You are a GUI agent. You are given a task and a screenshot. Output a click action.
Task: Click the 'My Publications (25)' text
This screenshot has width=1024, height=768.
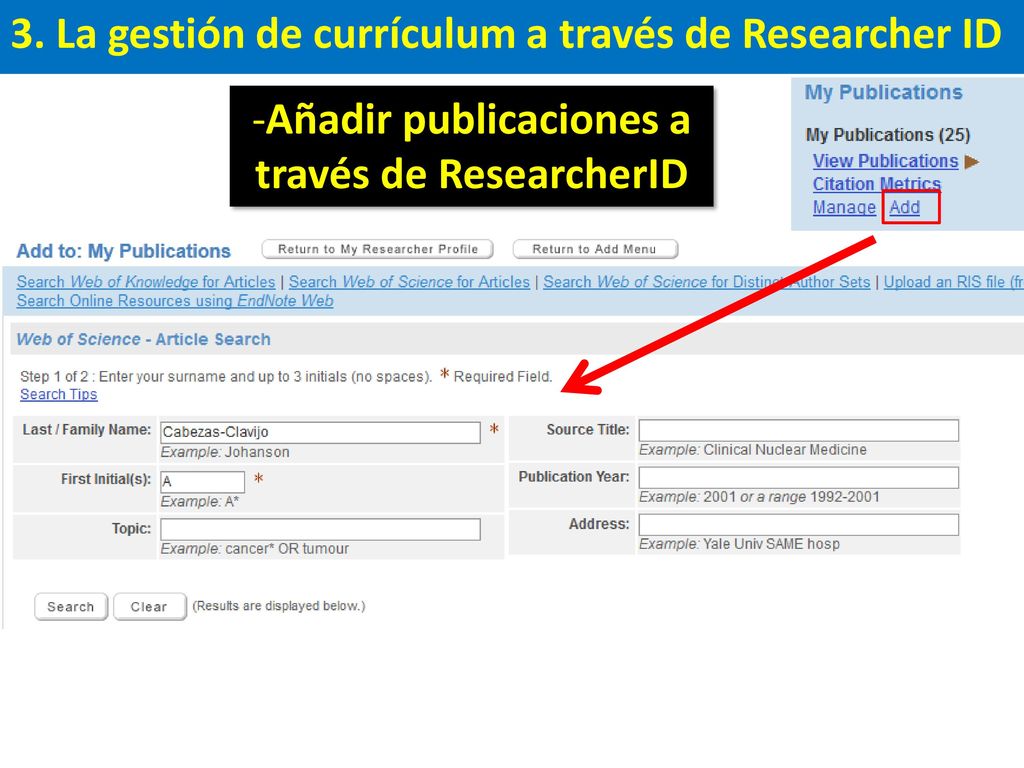(x=888, y=135)
